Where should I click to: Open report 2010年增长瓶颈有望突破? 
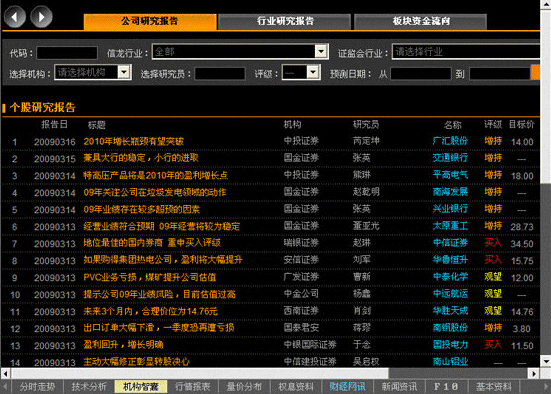(x=134, y=141)
